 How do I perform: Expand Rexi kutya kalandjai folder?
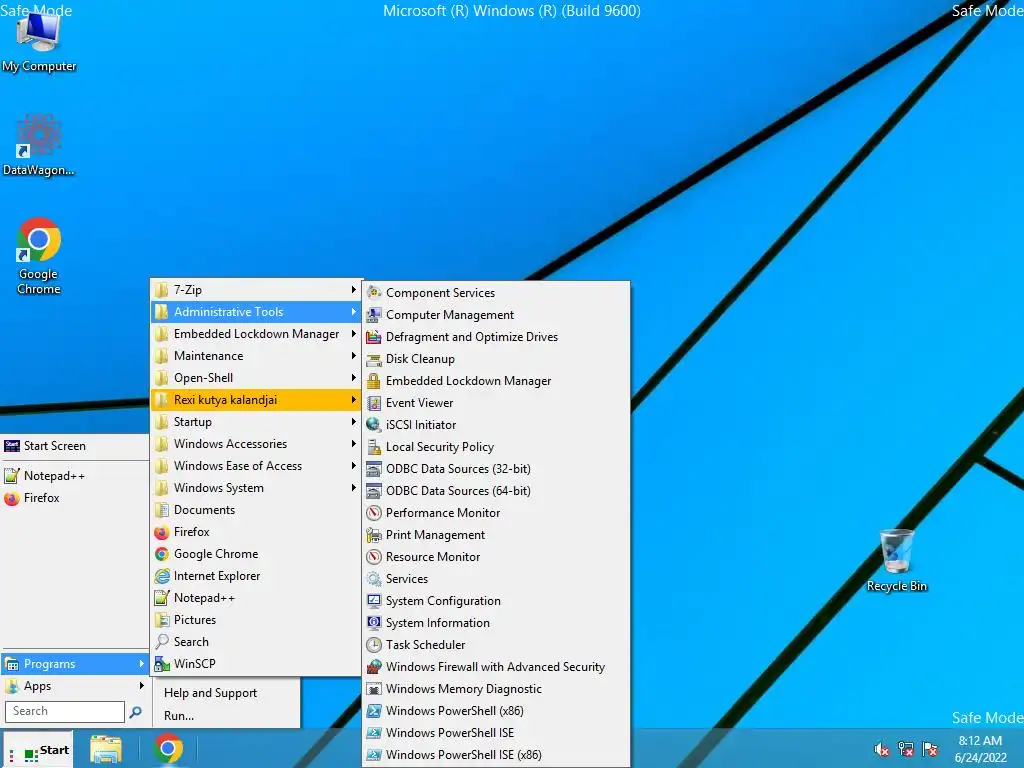pos(256,400)
